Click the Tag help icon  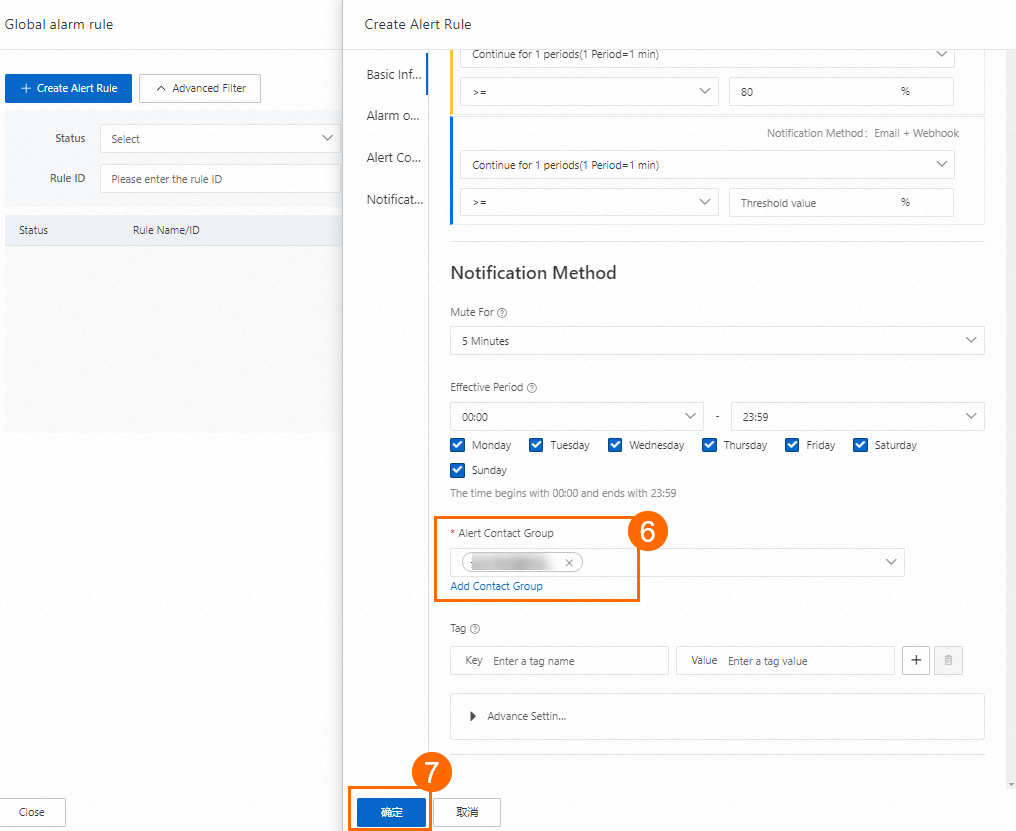point(475,629)
